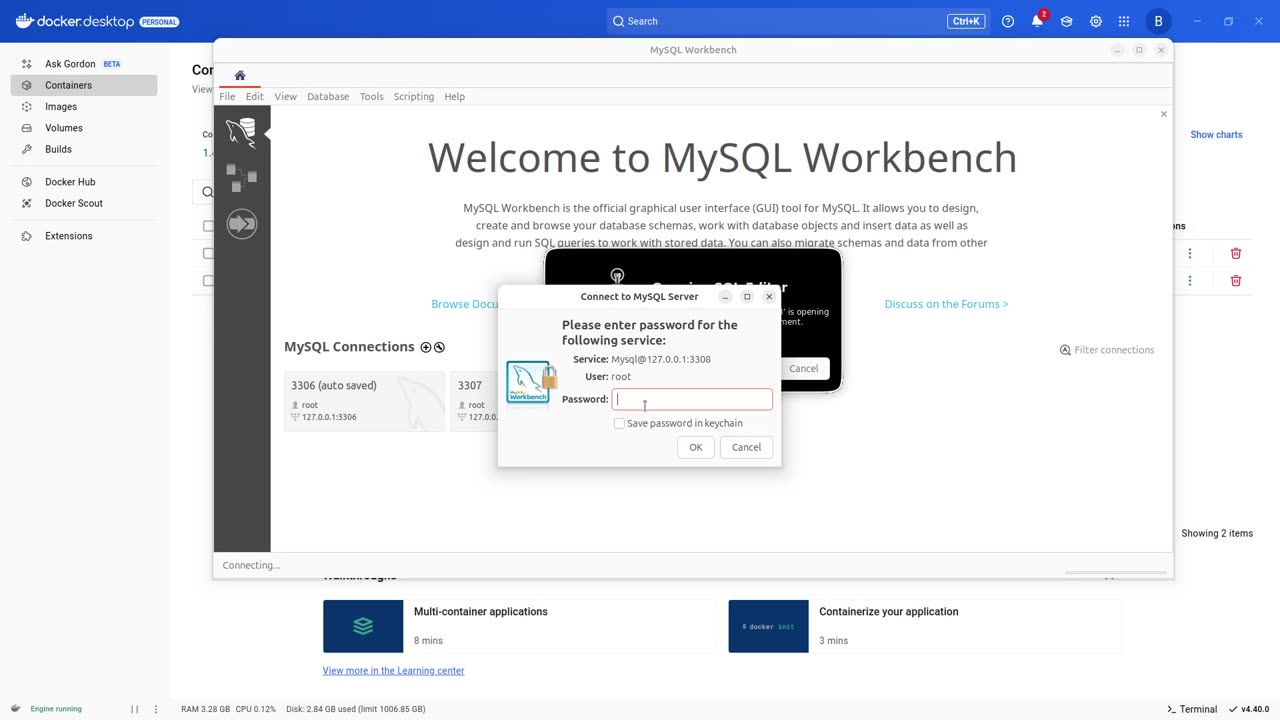Delete the second container with trash icon
This screenshot has height=720, width=1280.
1236,281
